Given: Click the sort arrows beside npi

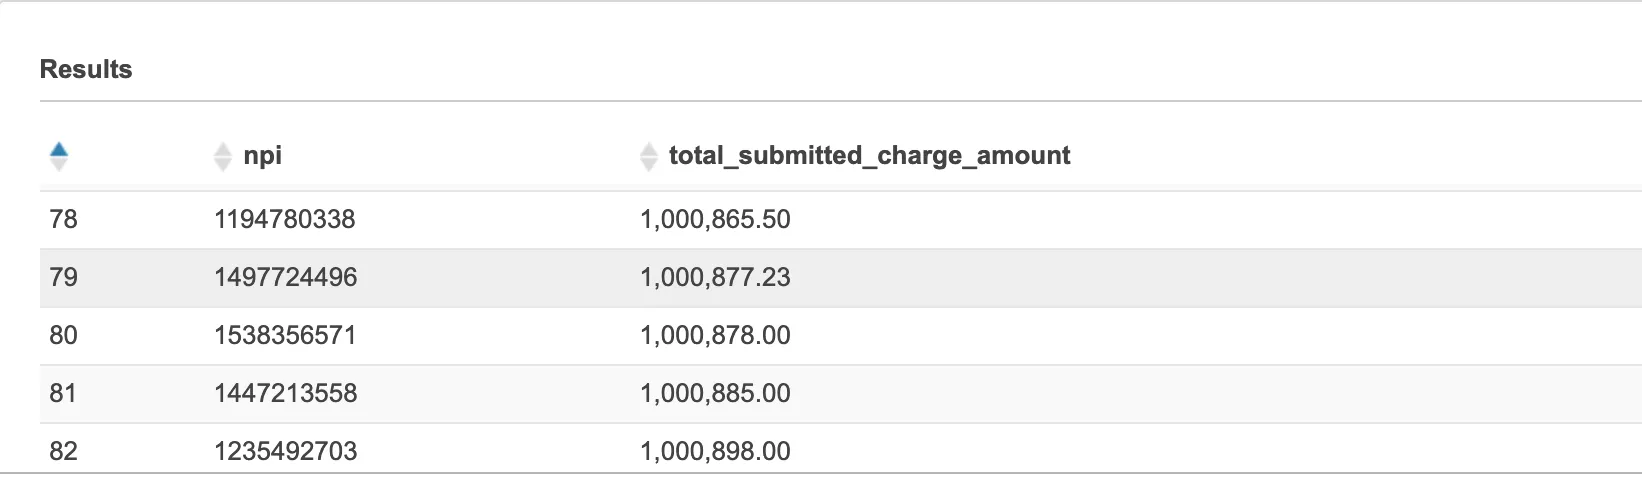Looking at the screenshot, I should [222, 156].
